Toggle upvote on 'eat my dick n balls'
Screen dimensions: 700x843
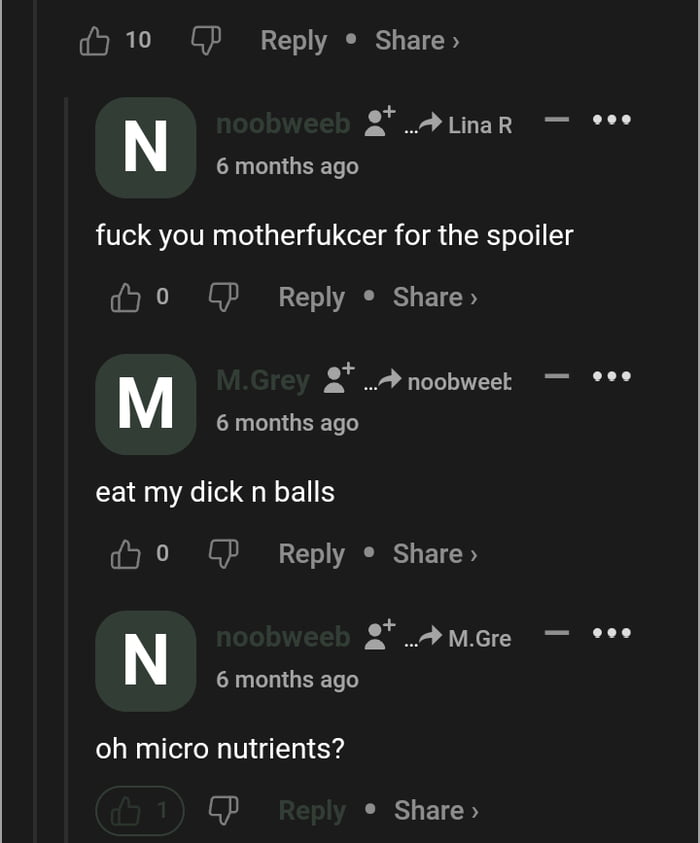pos(126,554)
